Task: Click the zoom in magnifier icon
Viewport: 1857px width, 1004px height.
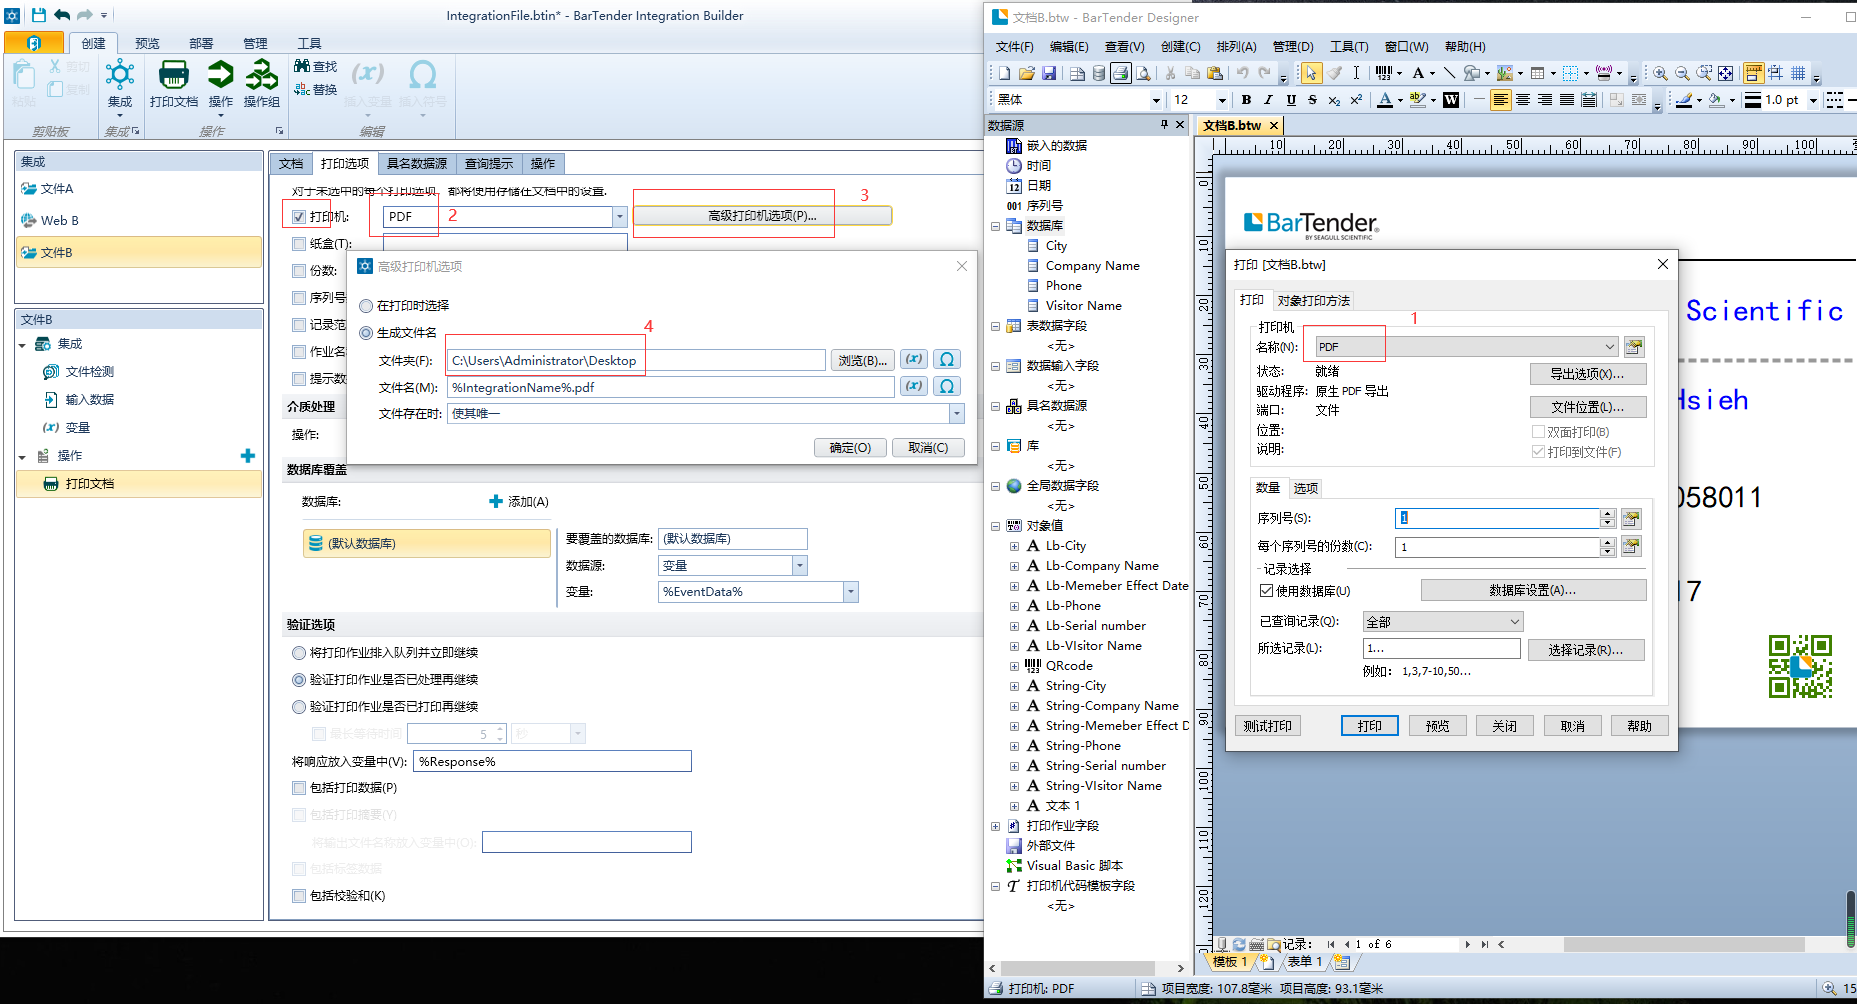Action: point(1660,74)
